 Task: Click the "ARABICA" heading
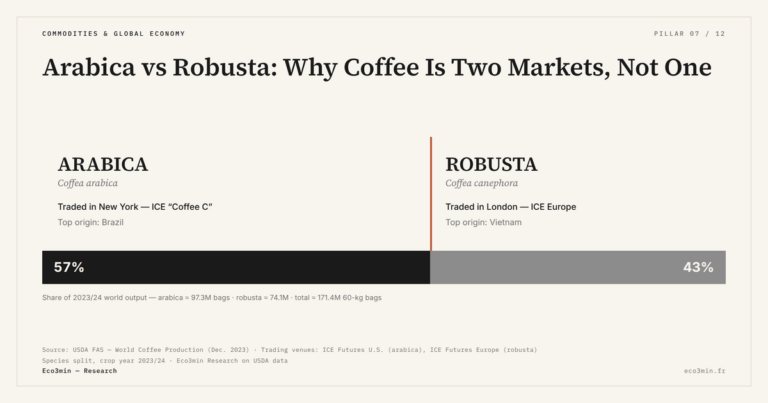(x=103, y=165)
